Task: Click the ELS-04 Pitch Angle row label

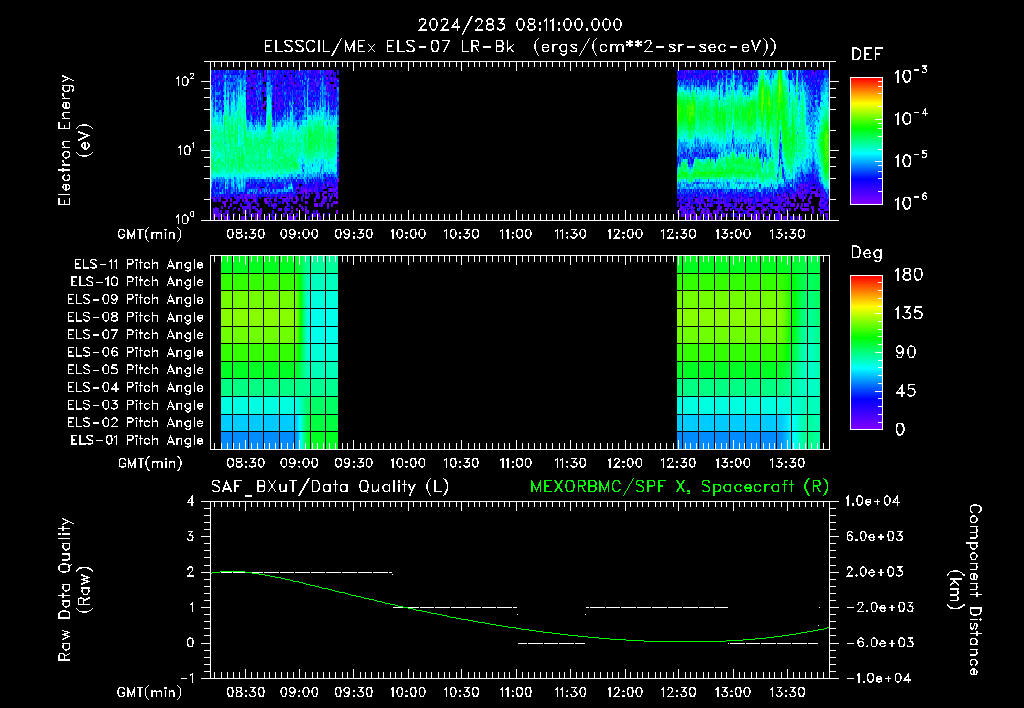Action: coord(136,387)
